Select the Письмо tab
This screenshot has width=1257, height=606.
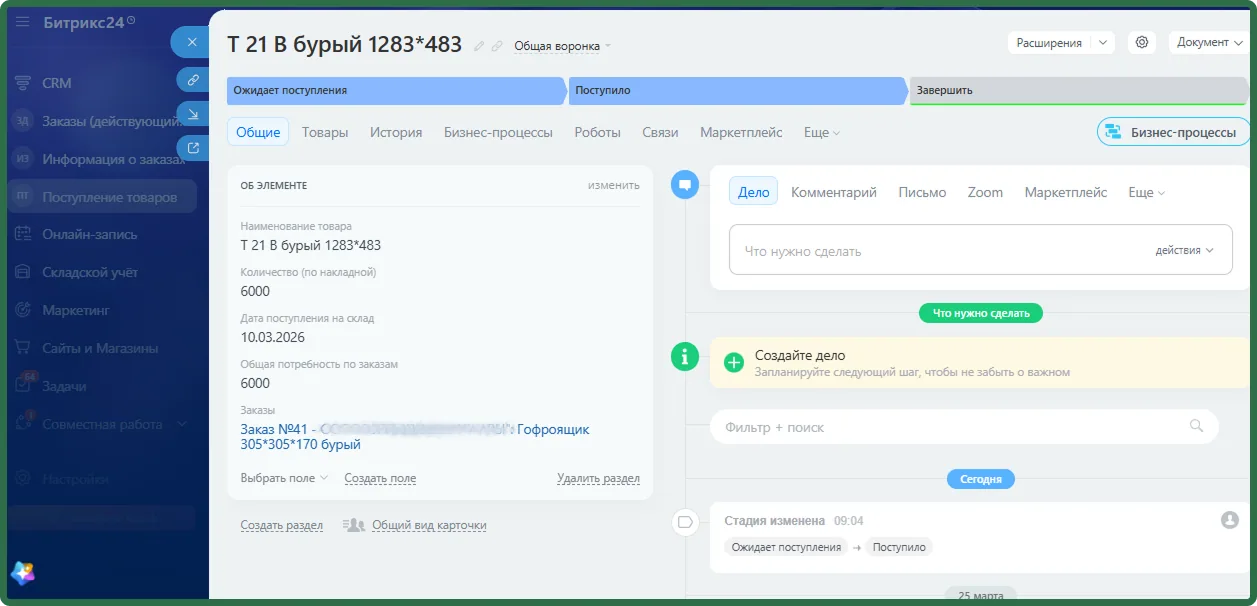tap(922, 192)
